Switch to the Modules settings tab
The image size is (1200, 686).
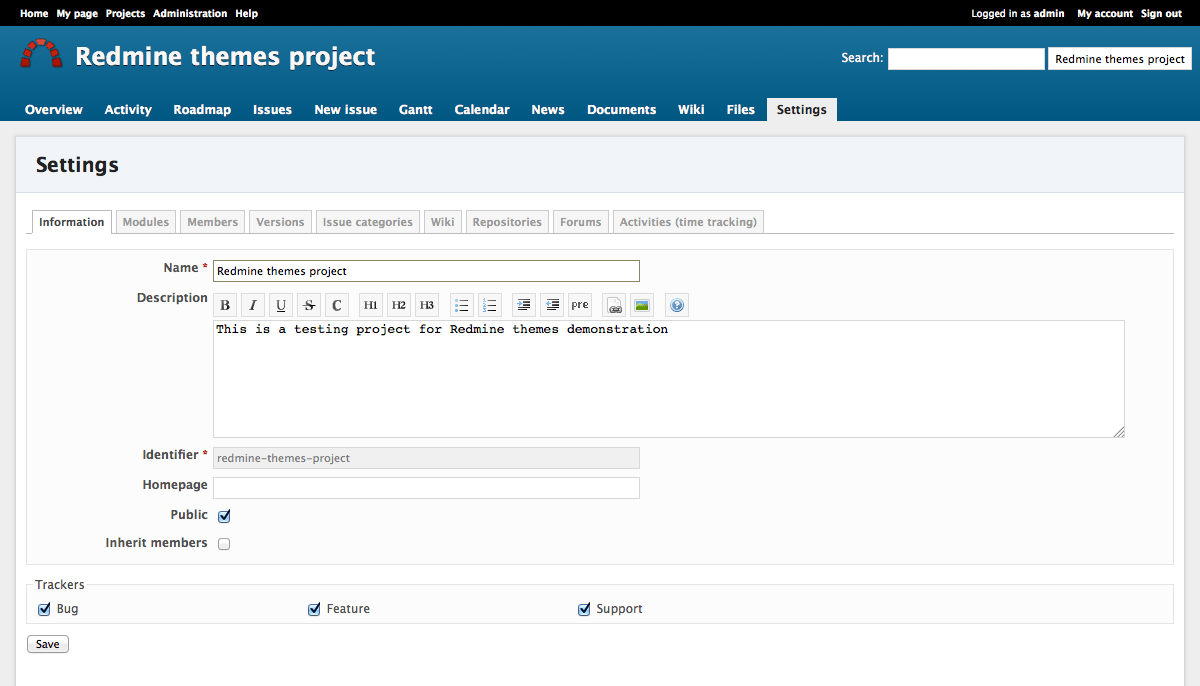pyautogui.click(x=146, y=222)
